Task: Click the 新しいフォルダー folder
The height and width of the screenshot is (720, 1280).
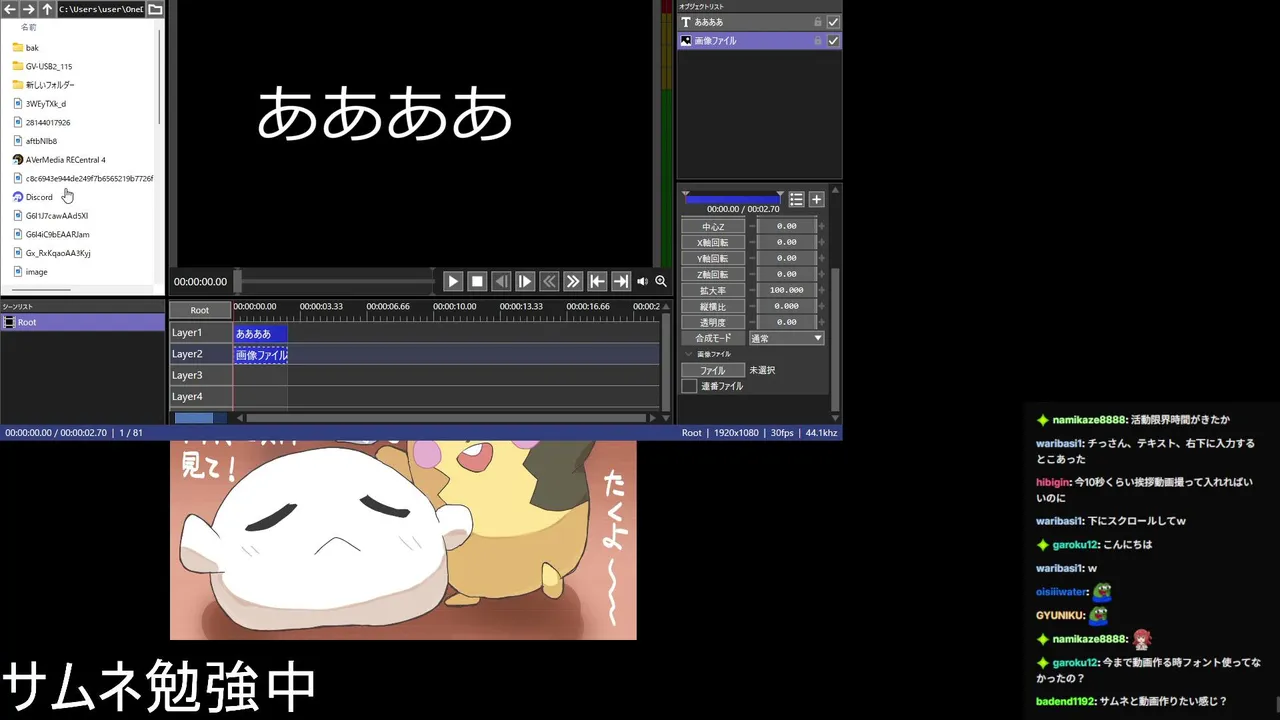Action: click(43, 85)
